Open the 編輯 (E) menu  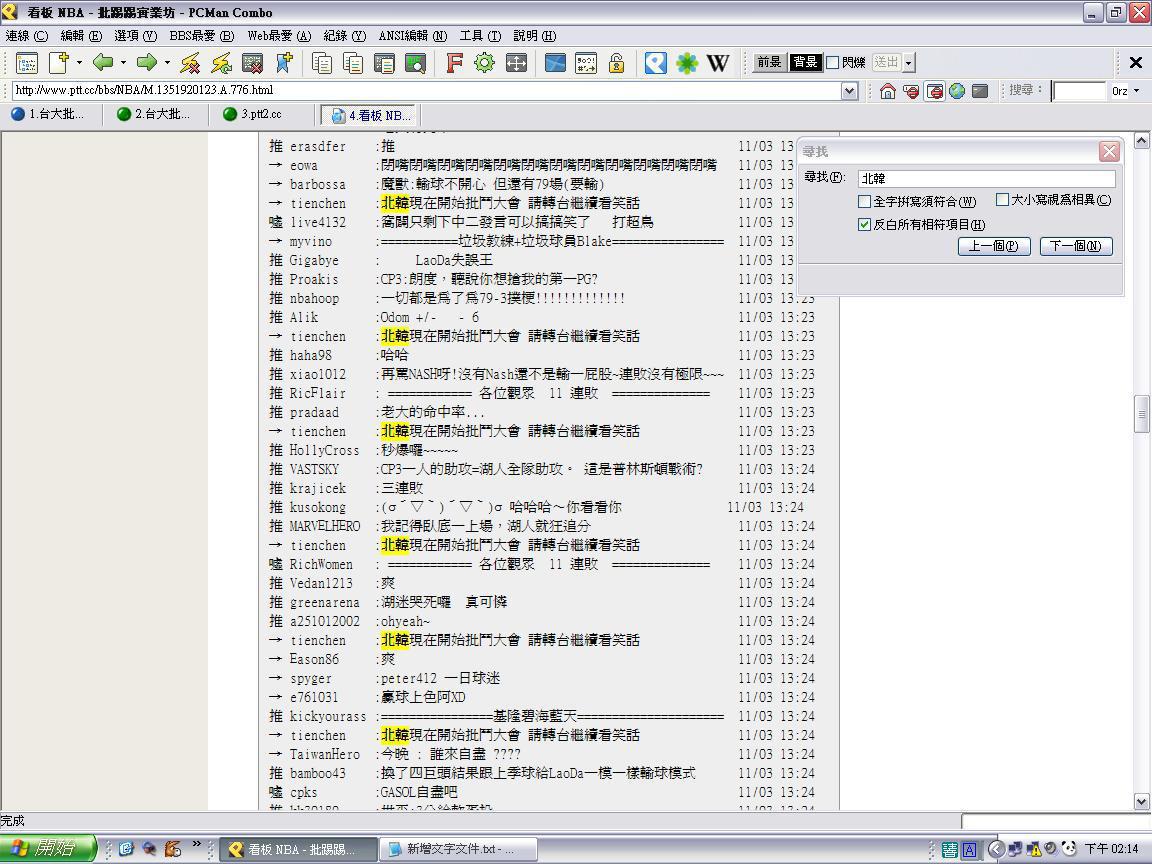[x=81, y=36]
